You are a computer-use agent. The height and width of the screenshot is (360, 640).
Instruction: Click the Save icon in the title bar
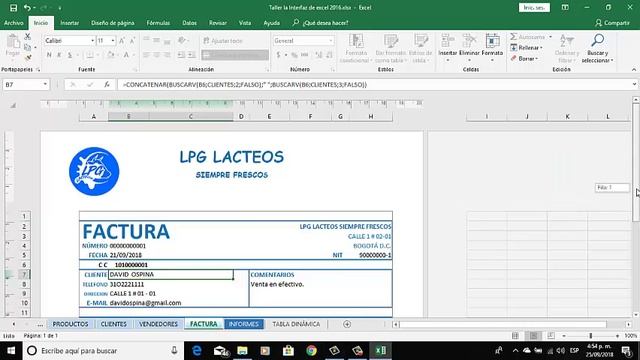[x=13, y=8]
